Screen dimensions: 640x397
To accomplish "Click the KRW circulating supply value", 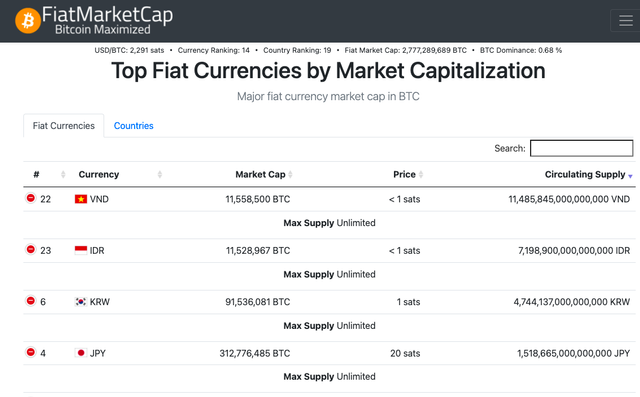I will (x=571, y=302).
